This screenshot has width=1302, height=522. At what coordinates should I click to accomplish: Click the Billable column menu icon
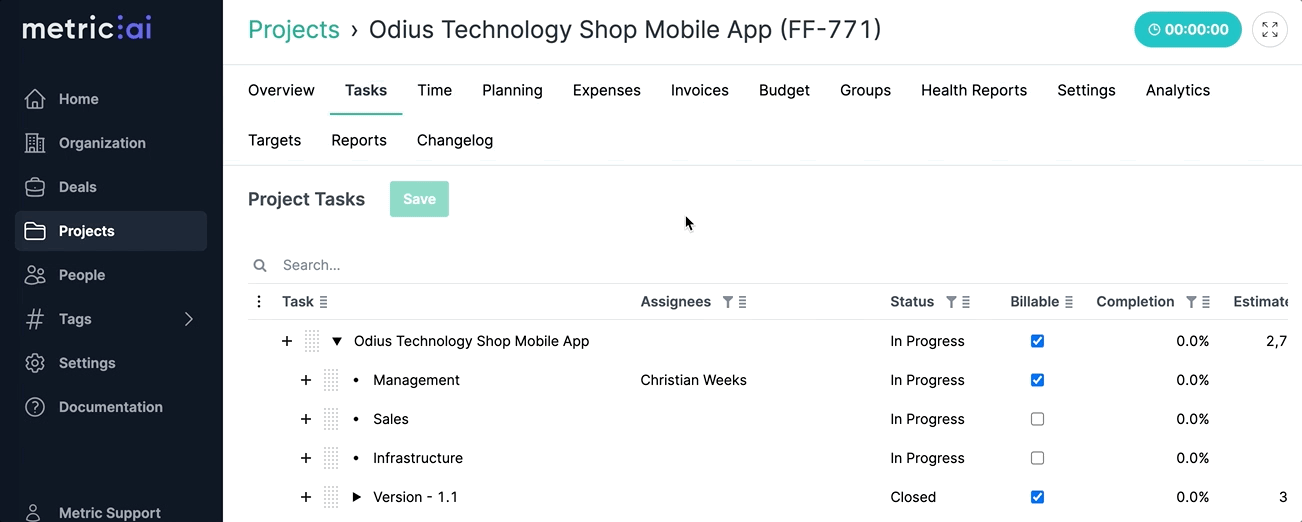tap(1069, 302)
